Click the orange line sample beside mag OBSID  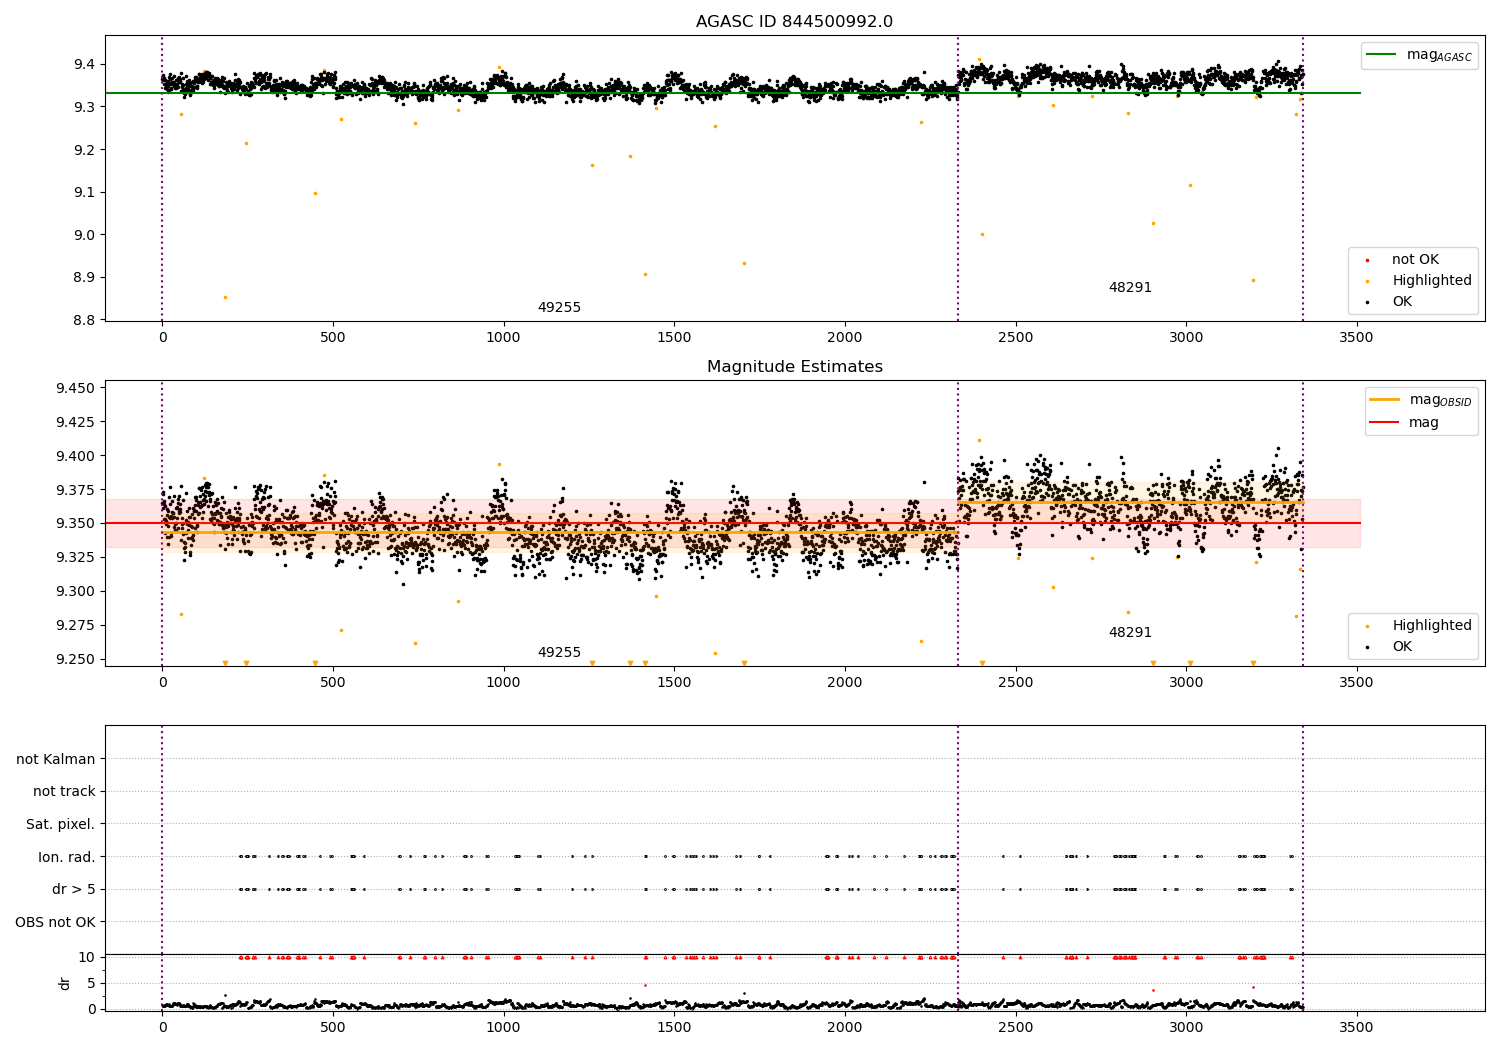click(x=1385, y=400)
